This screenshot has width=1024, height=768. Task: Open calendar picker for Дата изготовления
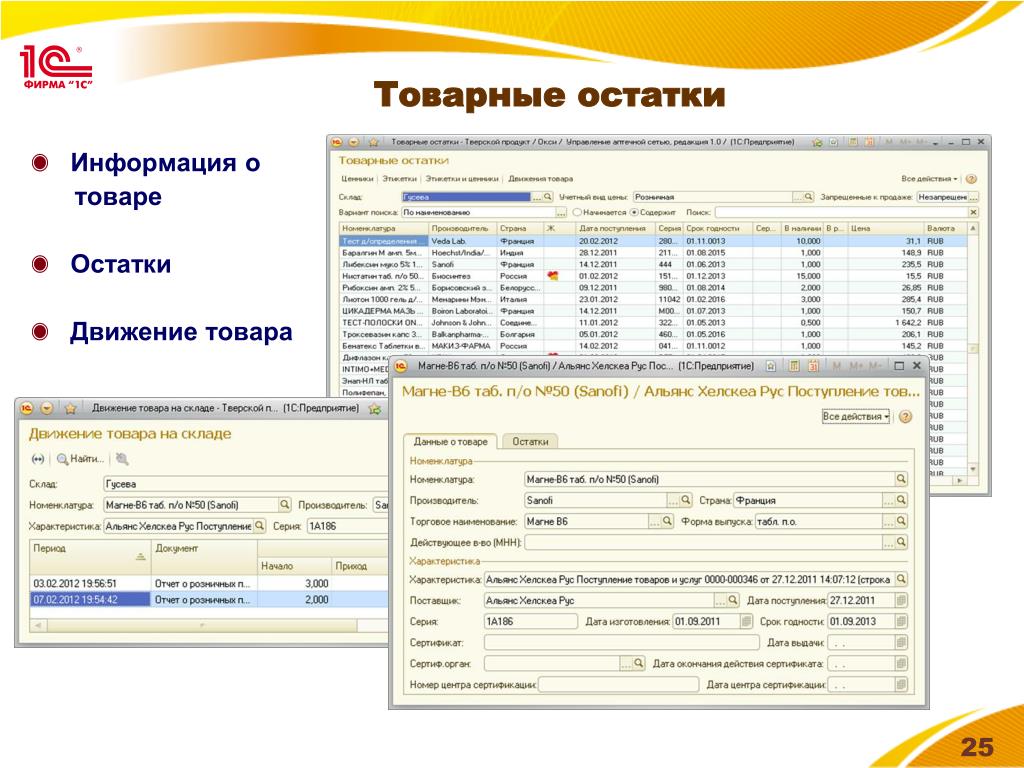[746, 621]
